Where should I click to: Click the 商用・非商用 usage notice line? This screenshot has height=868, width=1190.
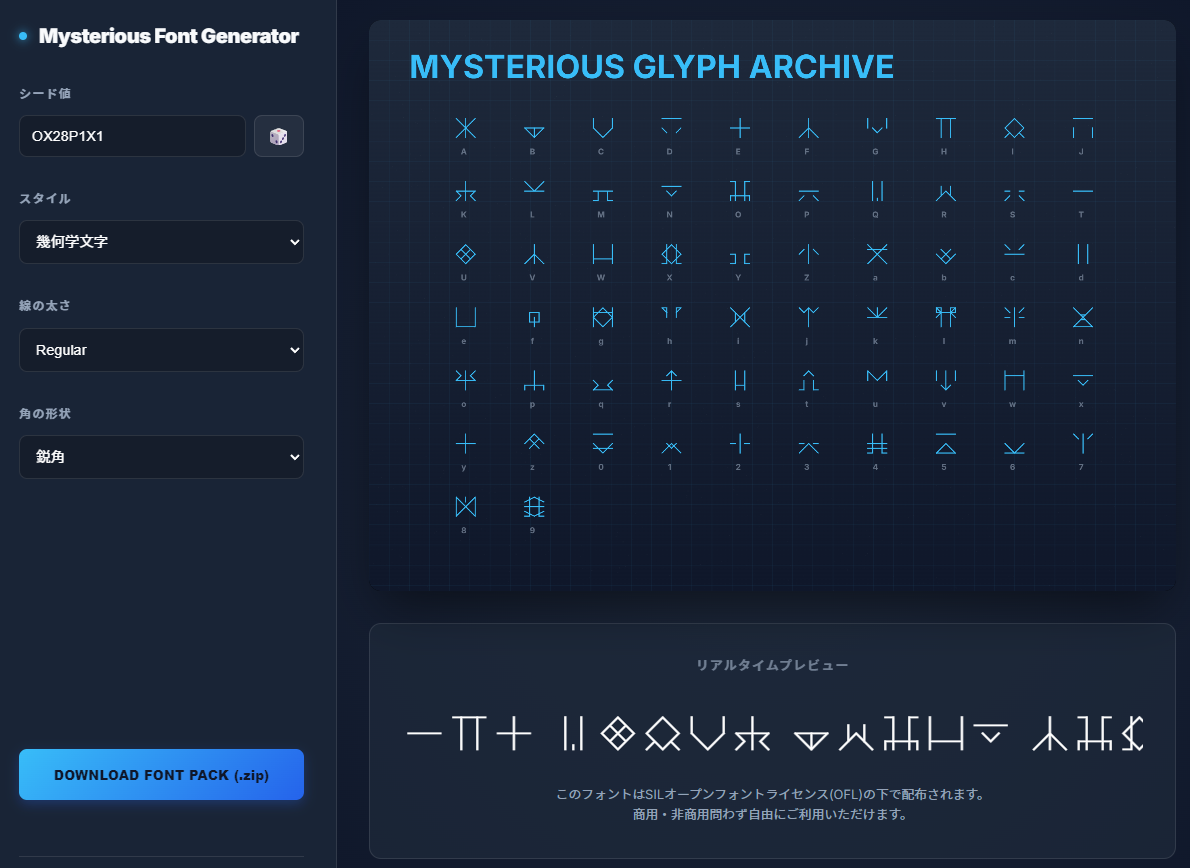(772, 814)
